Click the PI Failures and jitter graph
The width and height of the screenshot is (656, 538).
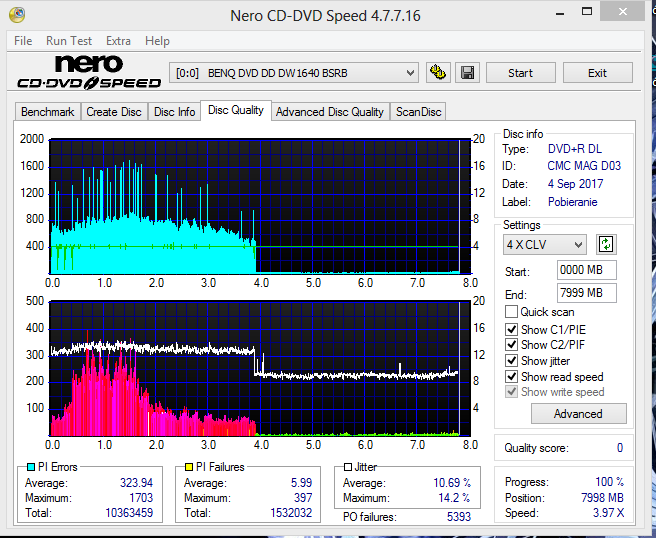tap(260, 369)
